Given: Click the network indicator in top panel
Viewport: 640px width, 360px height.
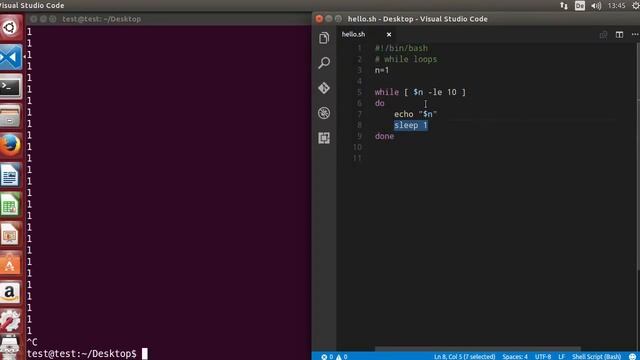Looking at the screenshot, I should point(564,6).
